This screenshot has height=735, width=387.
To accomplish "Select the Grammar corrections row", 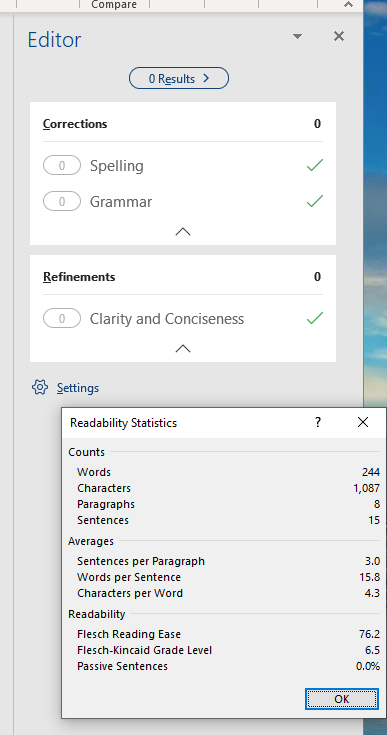I will tap(183, 202).
